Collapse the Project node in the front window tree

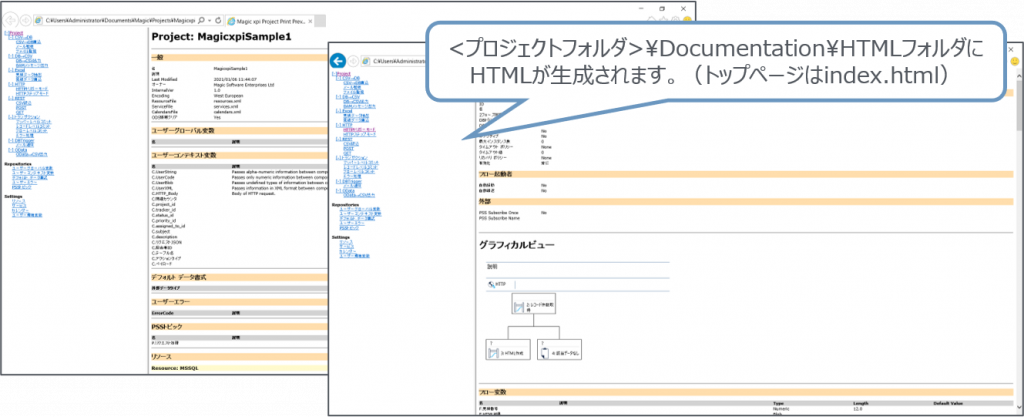click(332, 74)
